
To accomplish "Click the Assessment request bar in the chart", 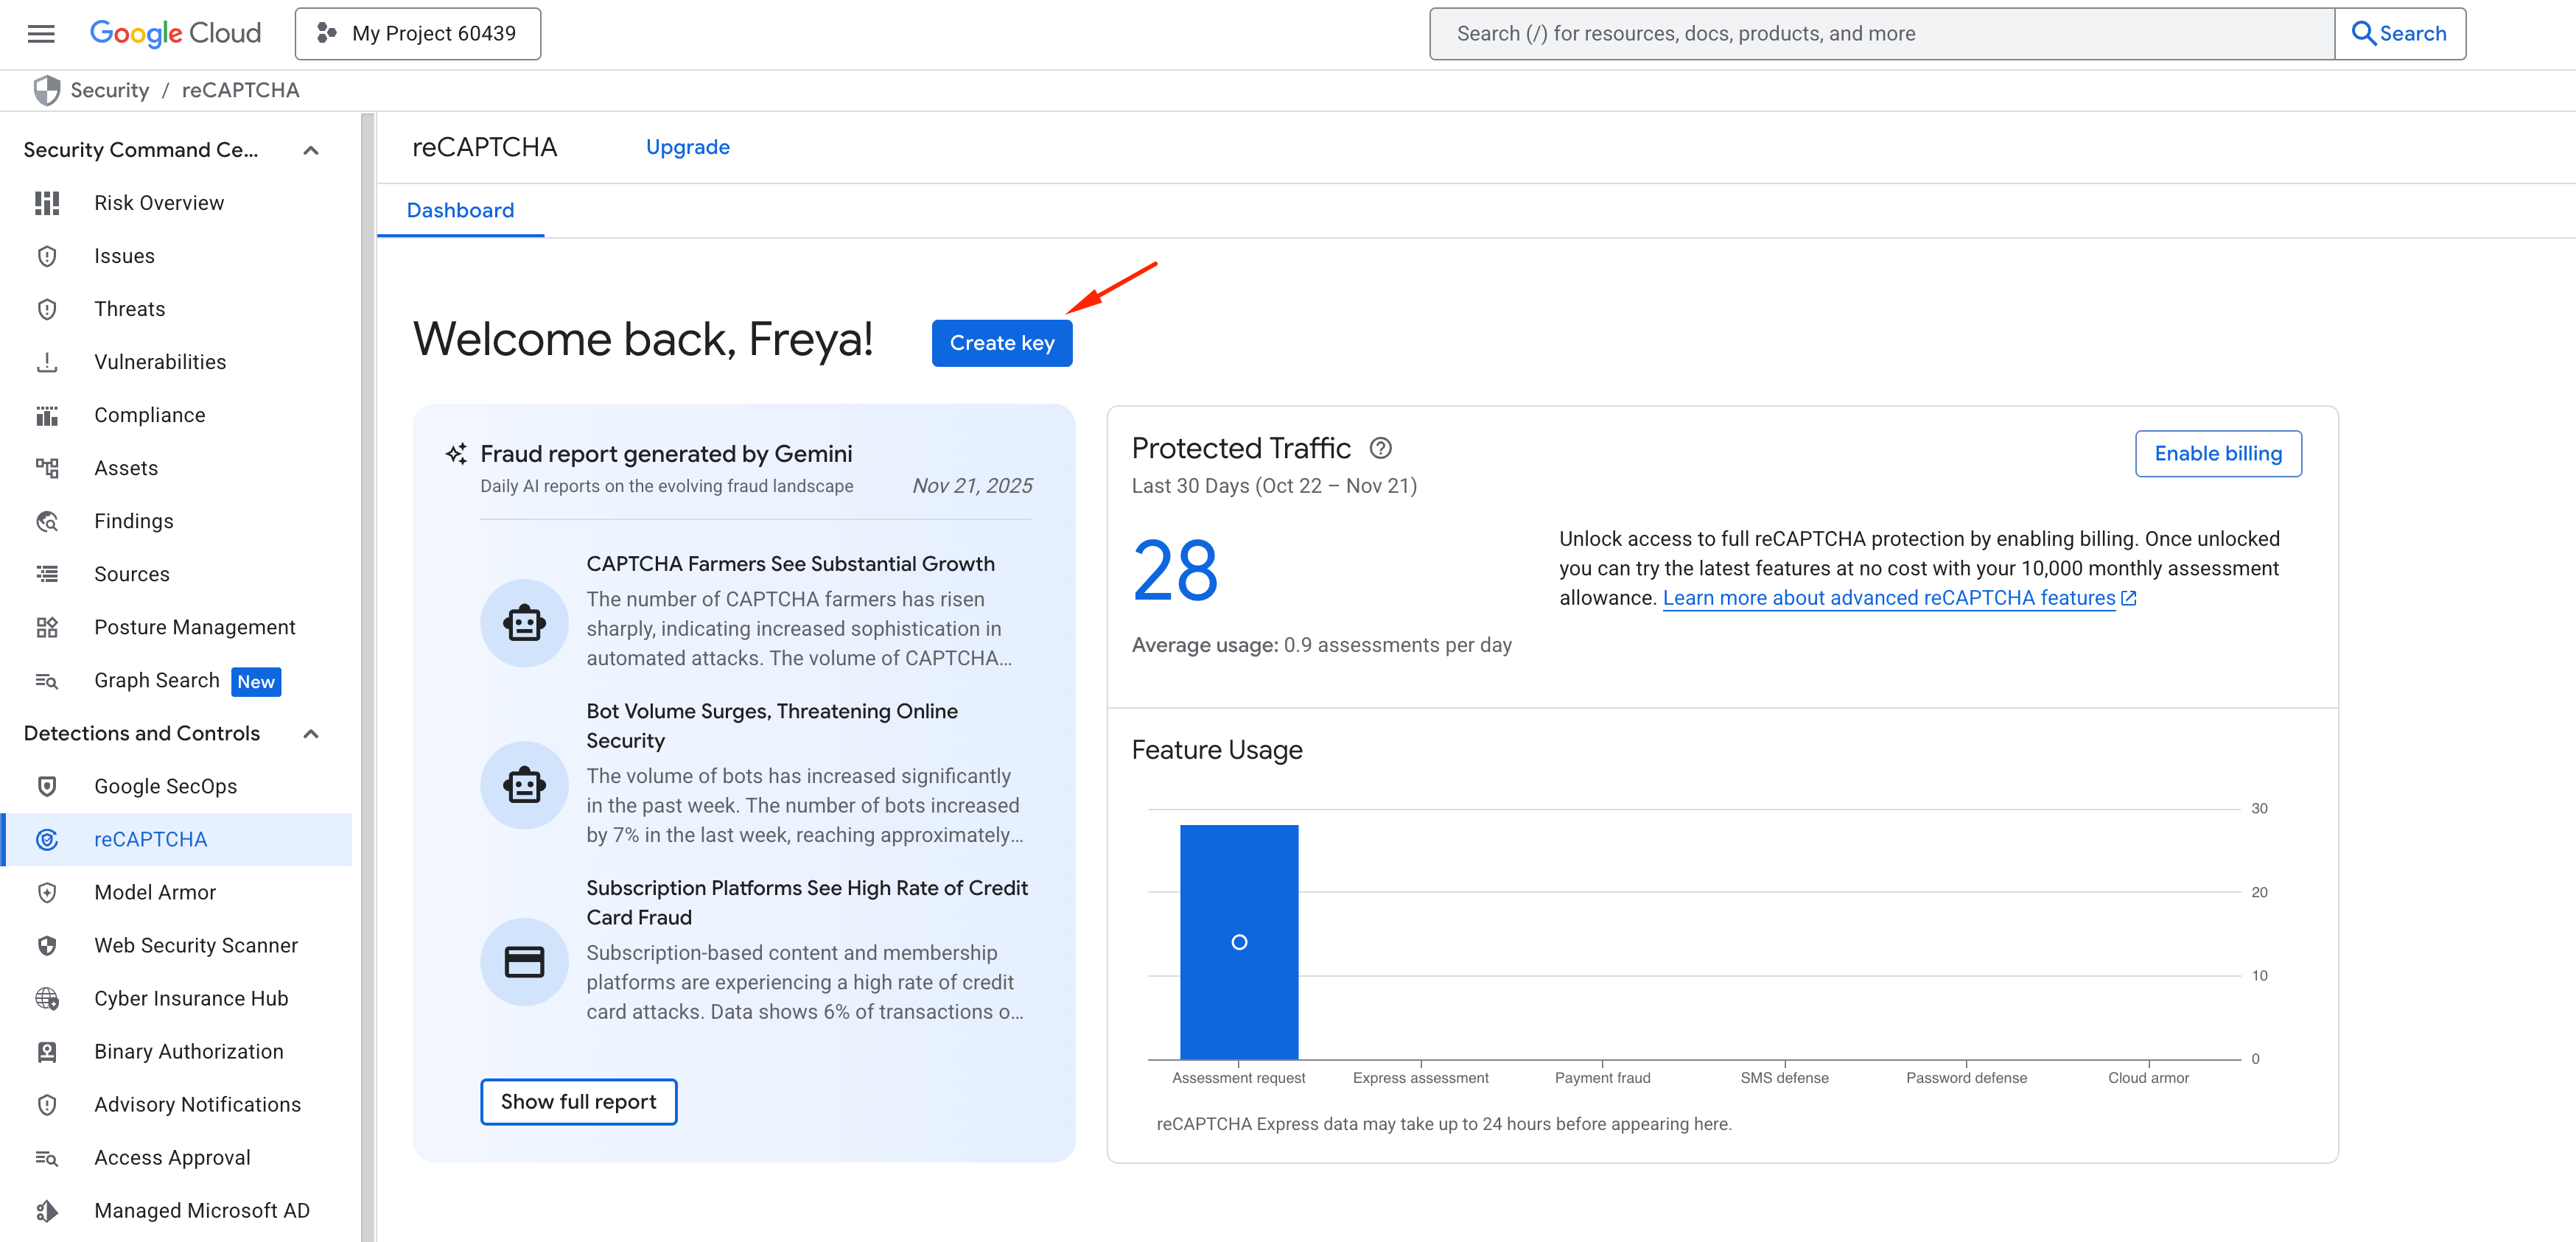I will [x=1238, y=941].
